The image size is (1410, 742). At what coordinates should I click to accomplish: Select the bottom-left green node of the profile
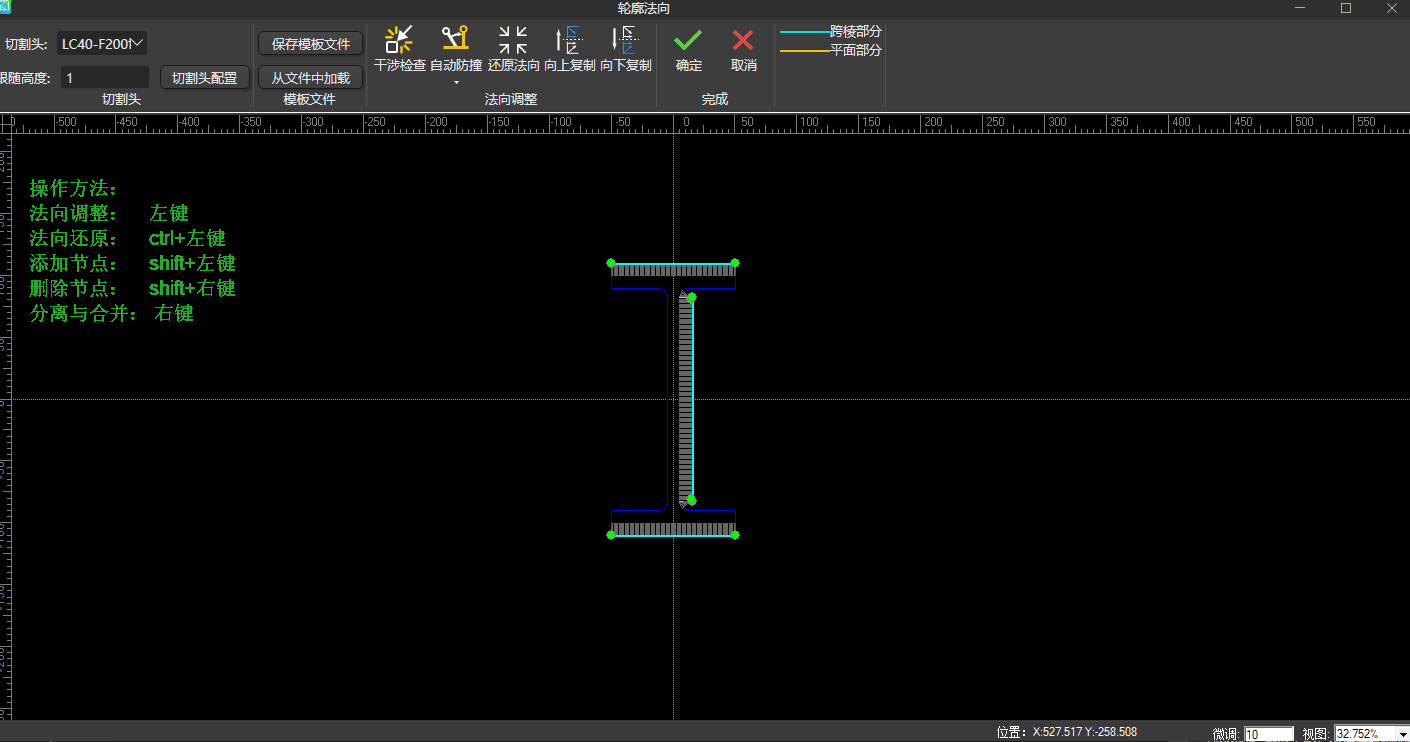611,535
